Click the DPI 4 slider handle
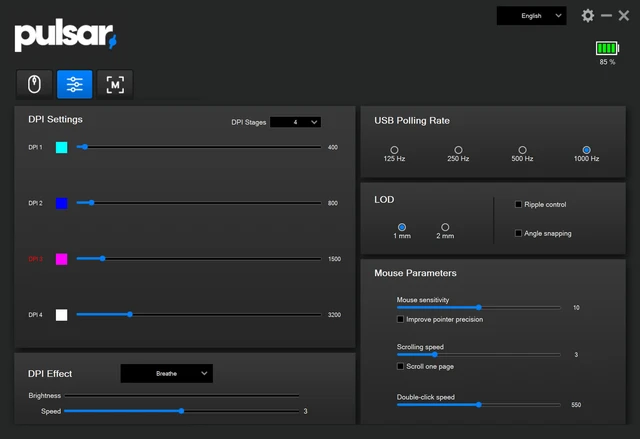The width and height of the screenshot is (640, 439). coord(130,314)
